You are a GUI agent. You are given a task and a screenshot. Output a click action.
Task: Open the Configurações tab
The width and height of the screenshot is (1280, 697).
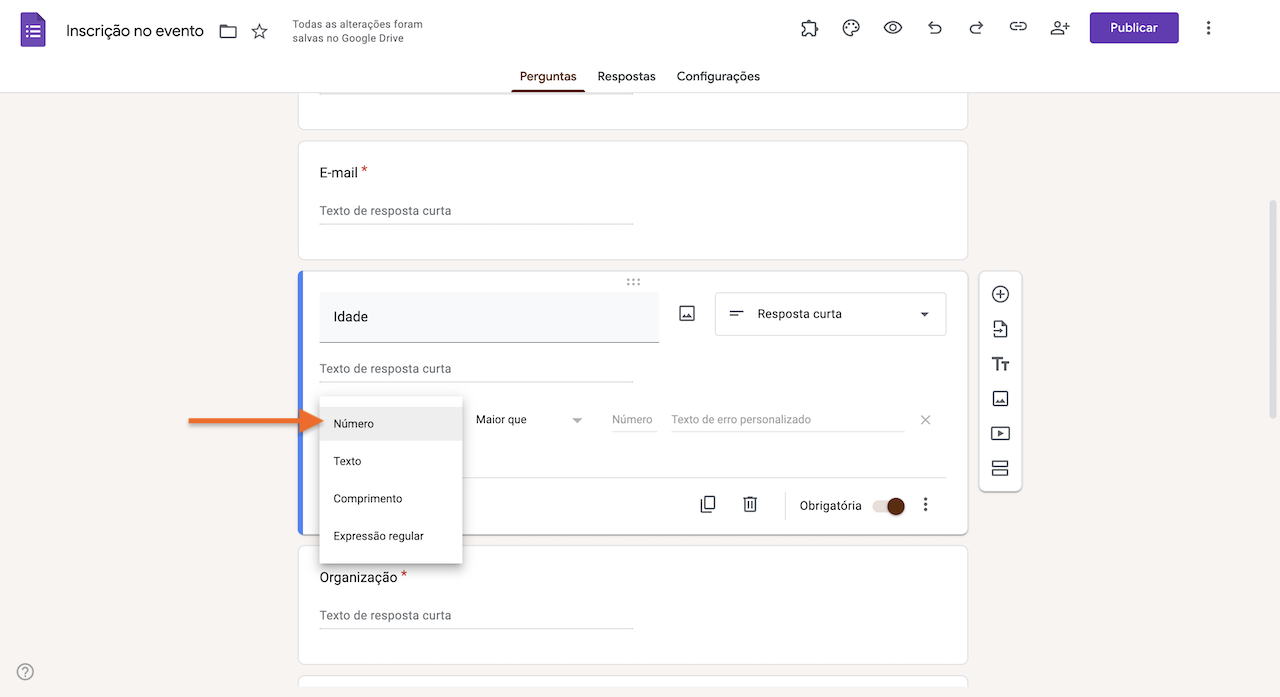718,76
